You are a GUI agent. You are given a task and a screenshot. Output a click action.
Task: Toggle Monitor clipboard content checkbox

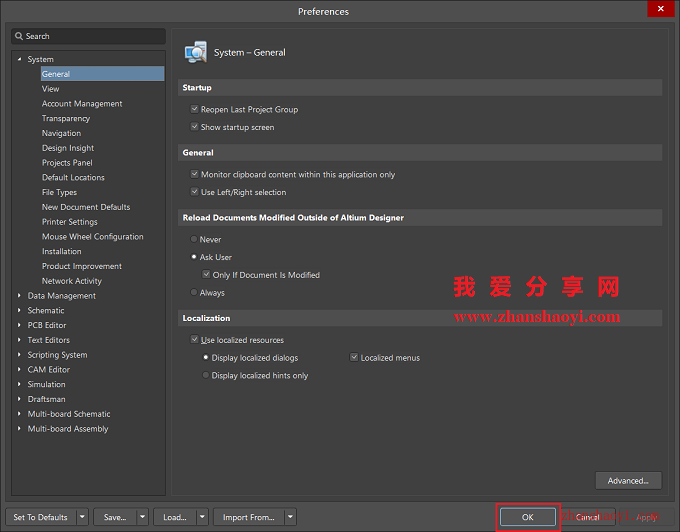tap(194, 174)
